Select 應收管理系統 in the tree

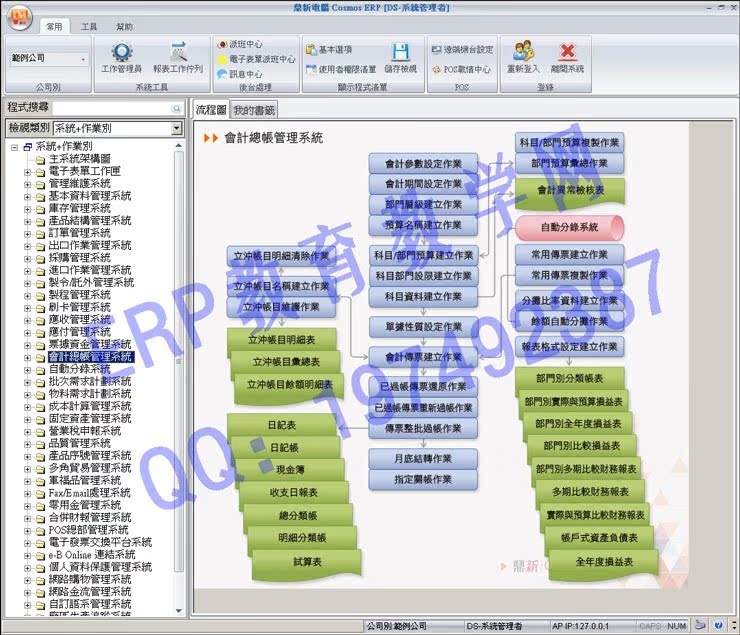79,319
